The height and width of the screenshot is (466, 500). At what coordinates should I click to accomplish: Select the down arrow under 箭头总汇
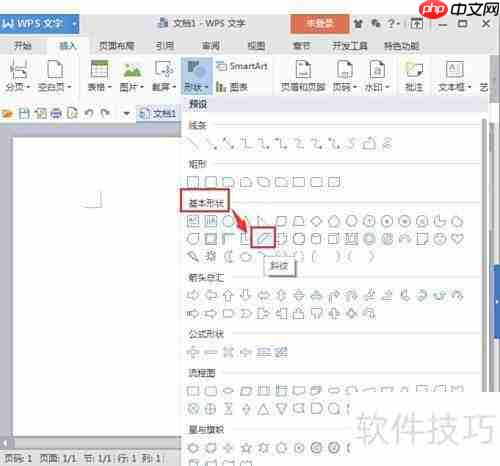point(246,295)
